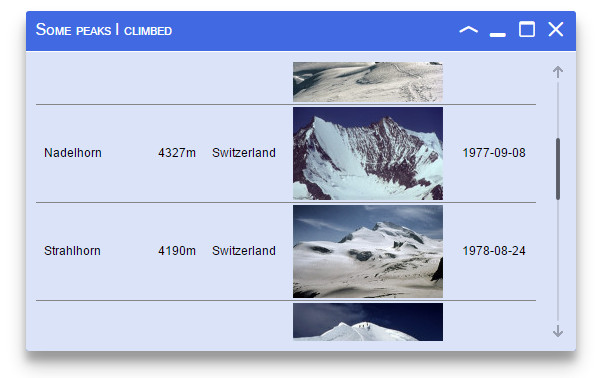Screen dimensions: 600x378
Task: Click the scroll-up arrow icon
Action: 558,72
